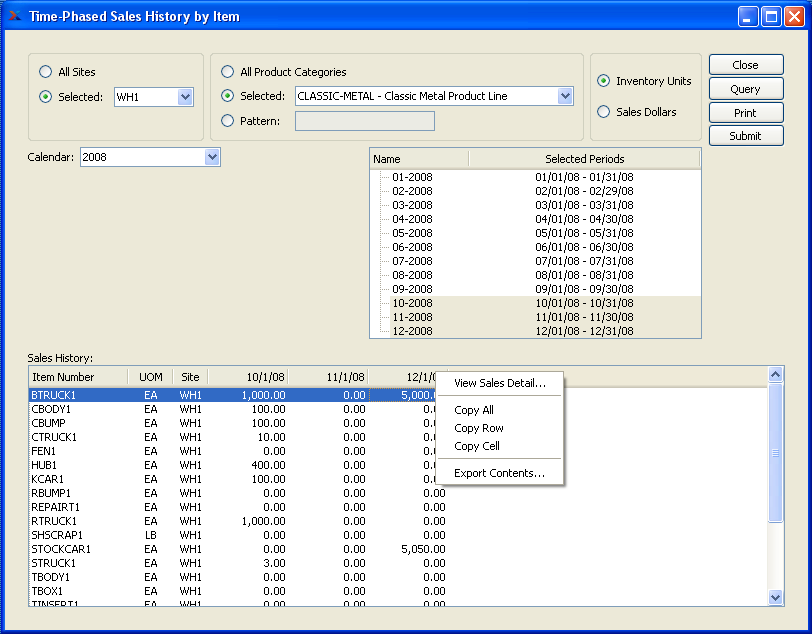This screenshot has height=634, width=812.
Task: Switch to Sales Dollars display
Action: 604,112
